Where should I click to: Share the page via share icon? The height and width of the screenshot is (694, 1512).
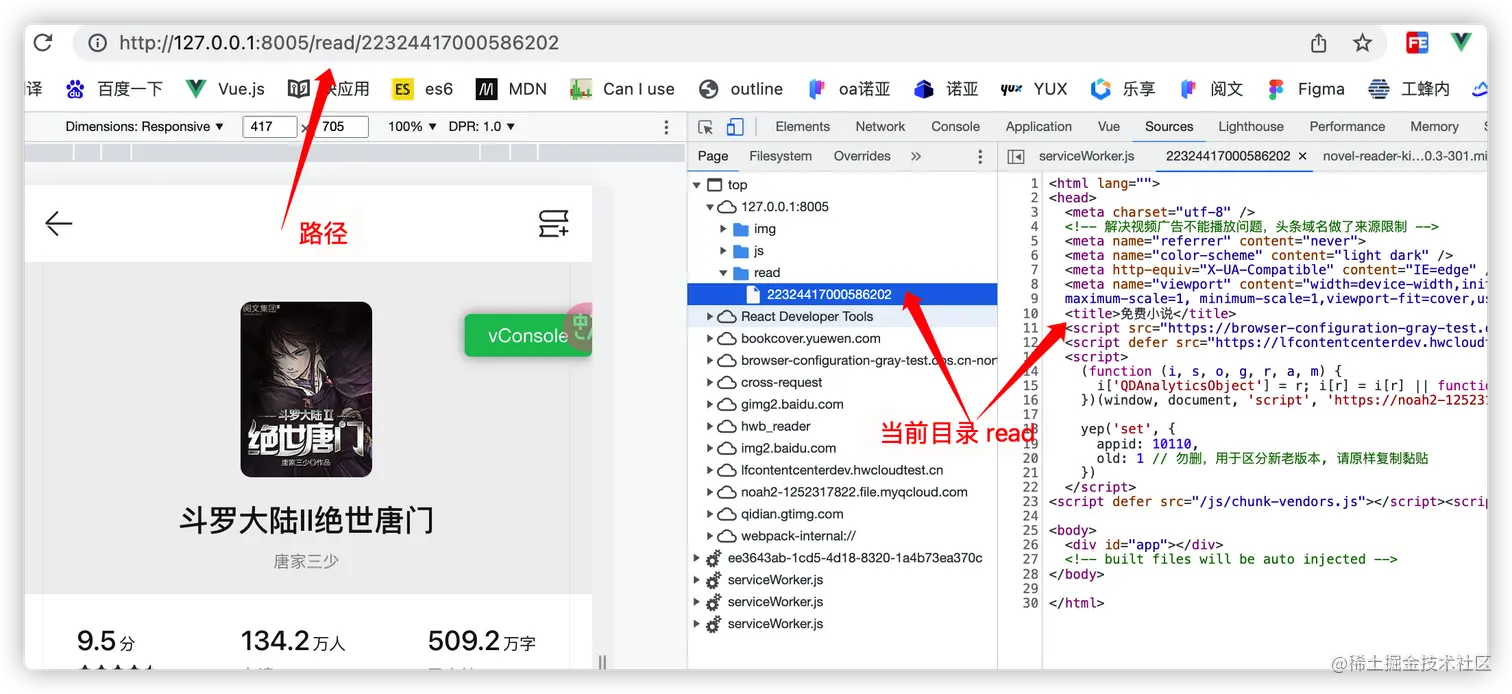point(1318,43)
